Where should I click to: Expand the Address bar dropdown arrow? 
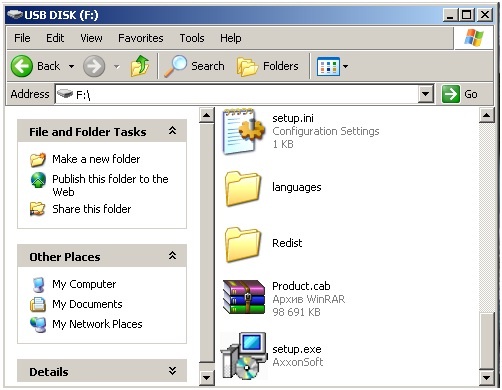click(x=426, y=94)
